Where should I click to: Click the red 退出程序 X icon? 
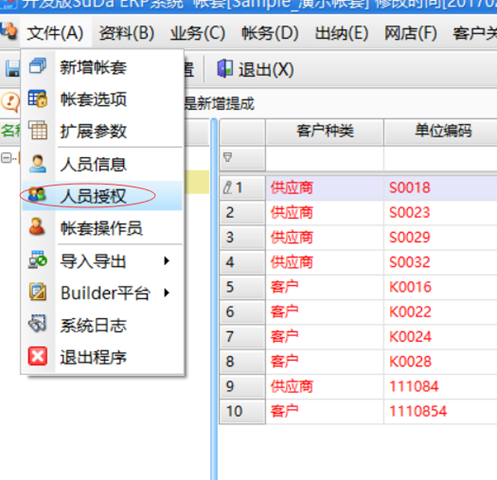[x=37, y=356]
